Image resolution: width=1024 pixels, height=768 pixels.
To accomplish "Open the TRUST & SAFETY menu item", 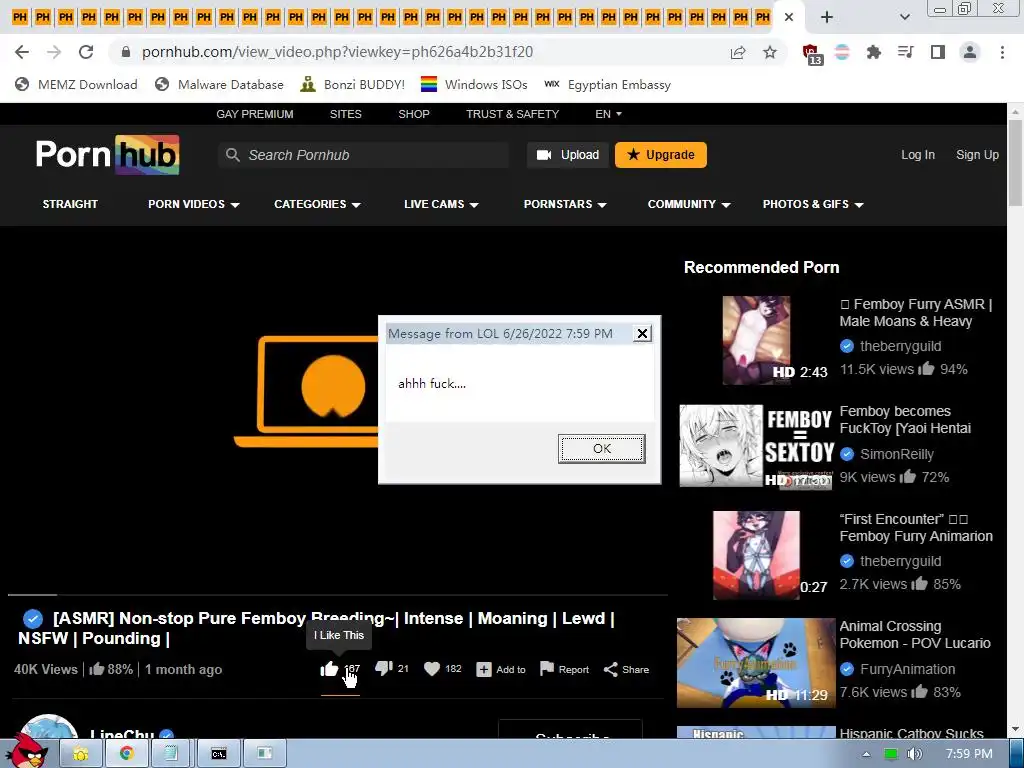I will pyautogui.click(x=513, y=114).
